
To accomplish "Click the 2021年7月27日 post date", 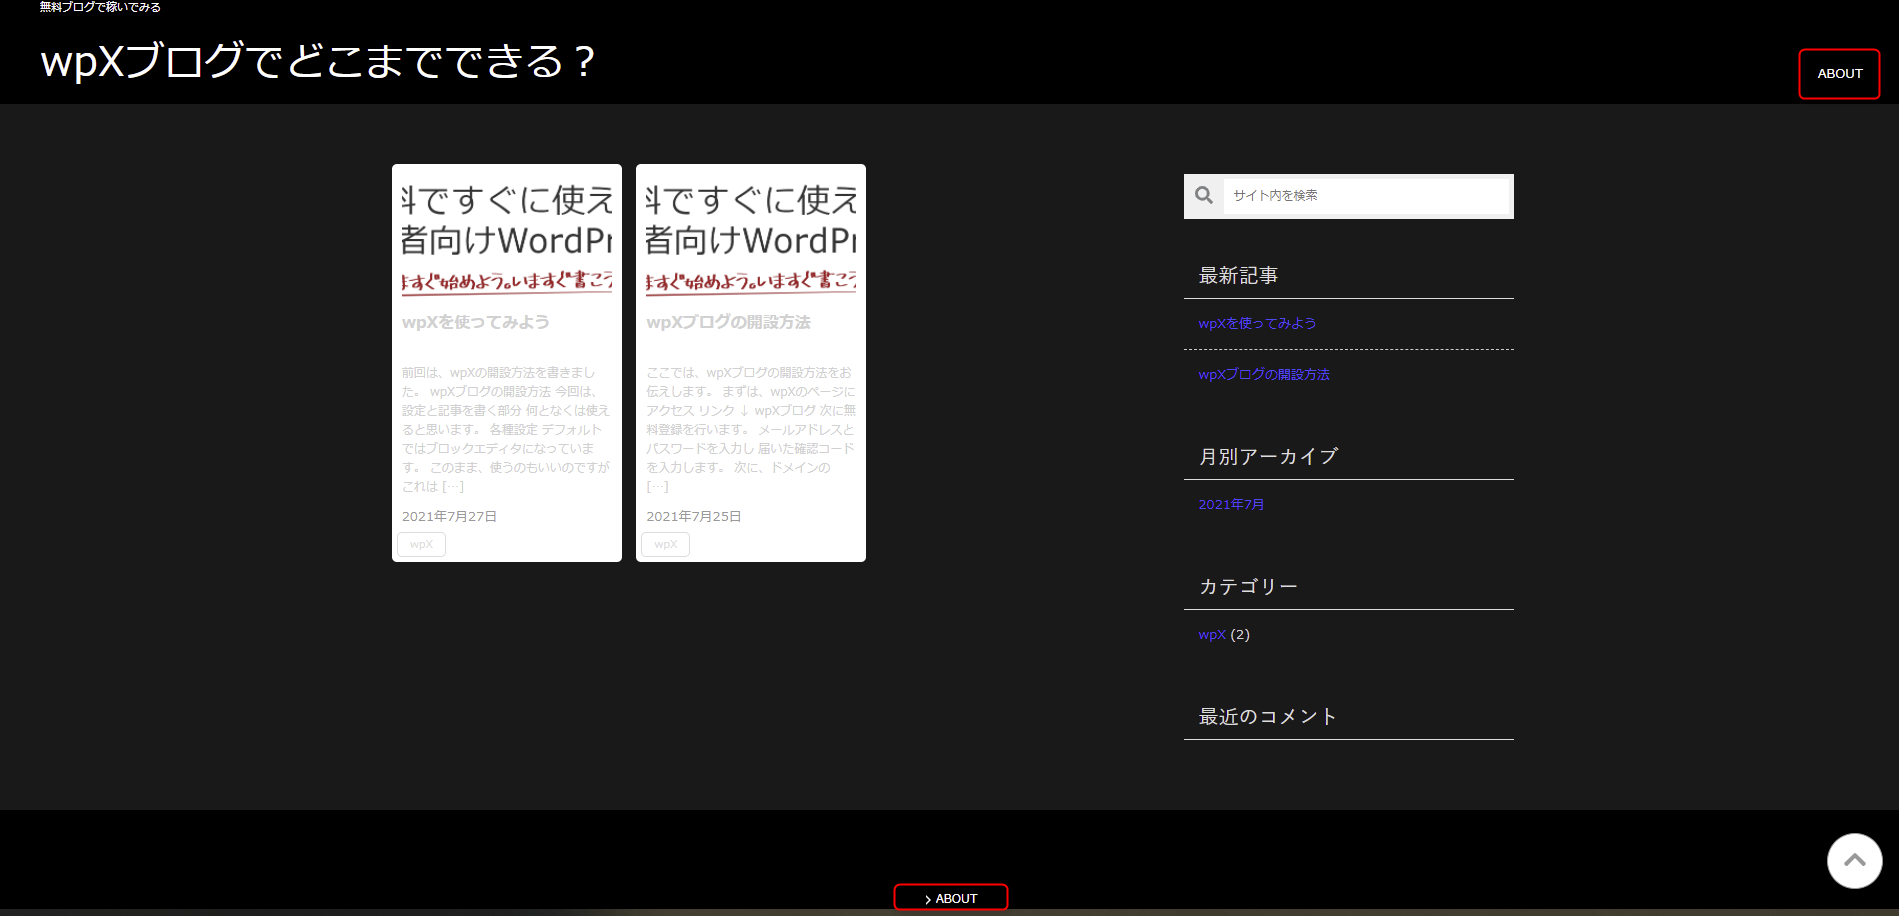I will tap(449, 516).
